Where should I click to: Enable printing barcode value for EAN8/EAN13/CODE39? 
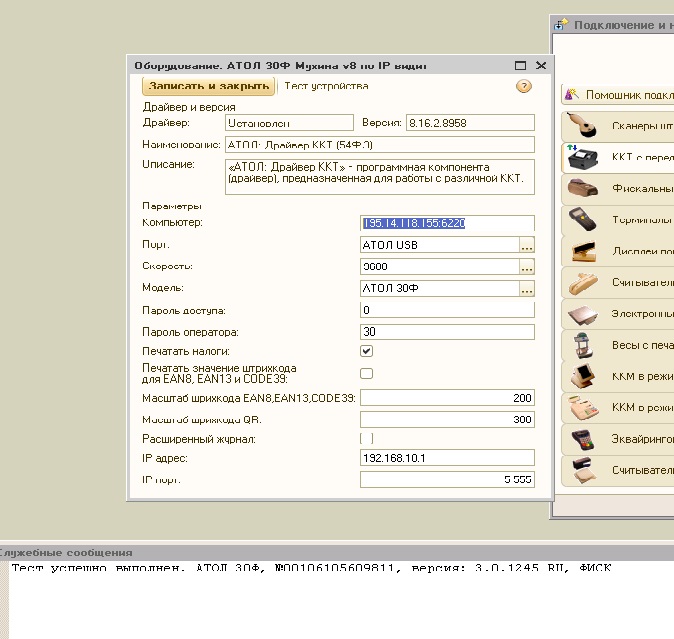pyautogui.click(x=366, y=373)
